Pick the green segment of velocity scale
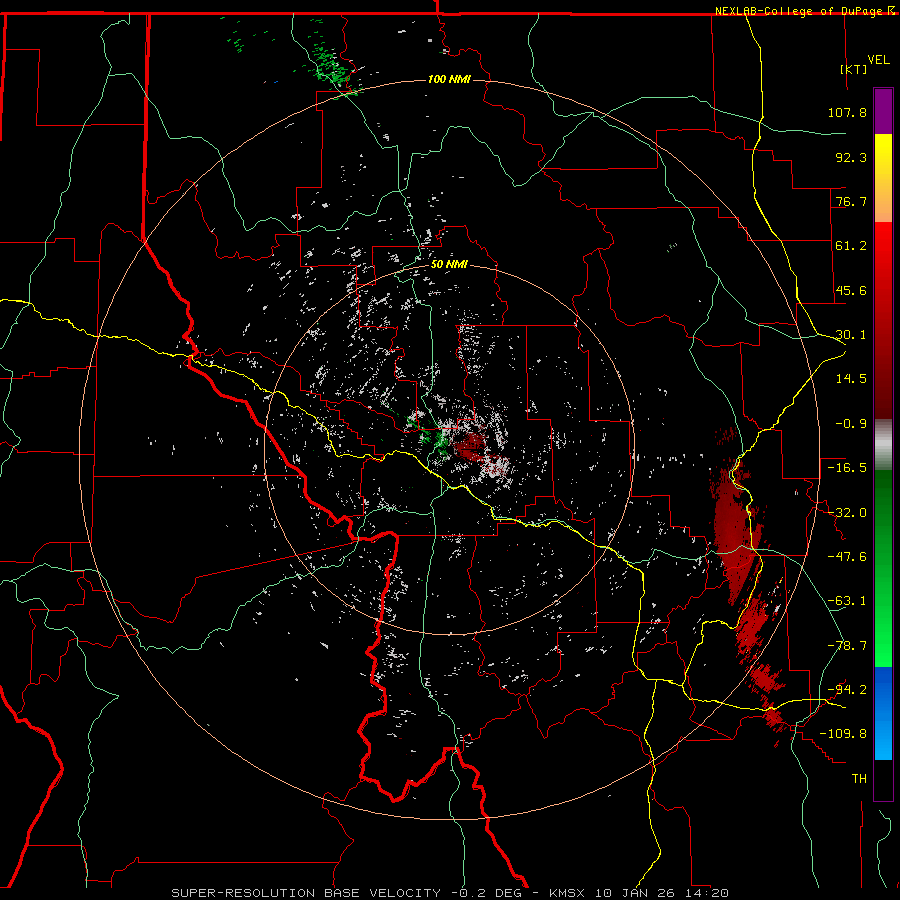 (883, 568)
